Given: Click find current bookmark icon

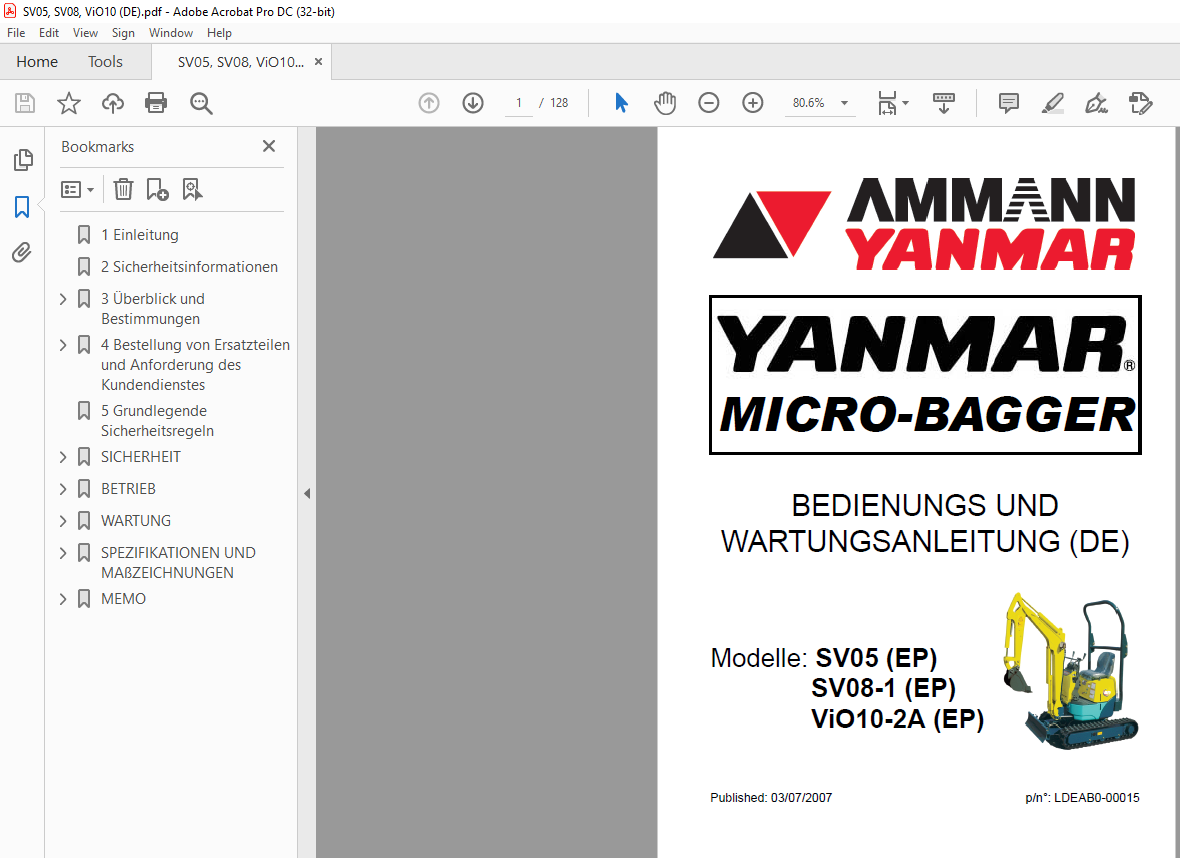Looking at the screenshot, I should (x=192, y=189).
